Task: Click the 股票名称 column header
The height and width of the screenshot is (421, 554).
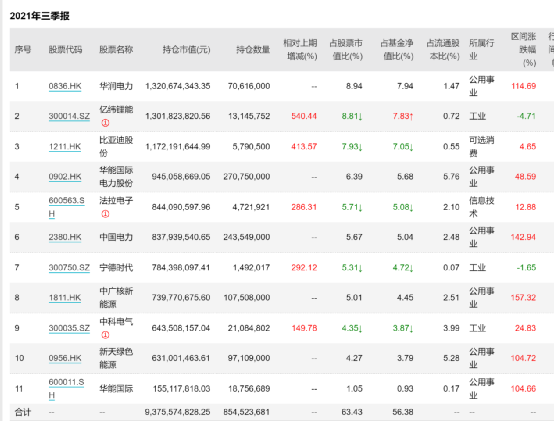Action: pos(116,49)
